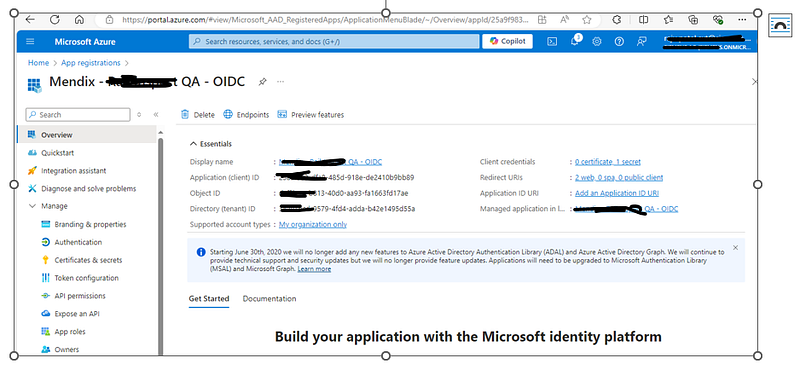Click Delete in the command bar
The image size is (800, 374).
198,115
